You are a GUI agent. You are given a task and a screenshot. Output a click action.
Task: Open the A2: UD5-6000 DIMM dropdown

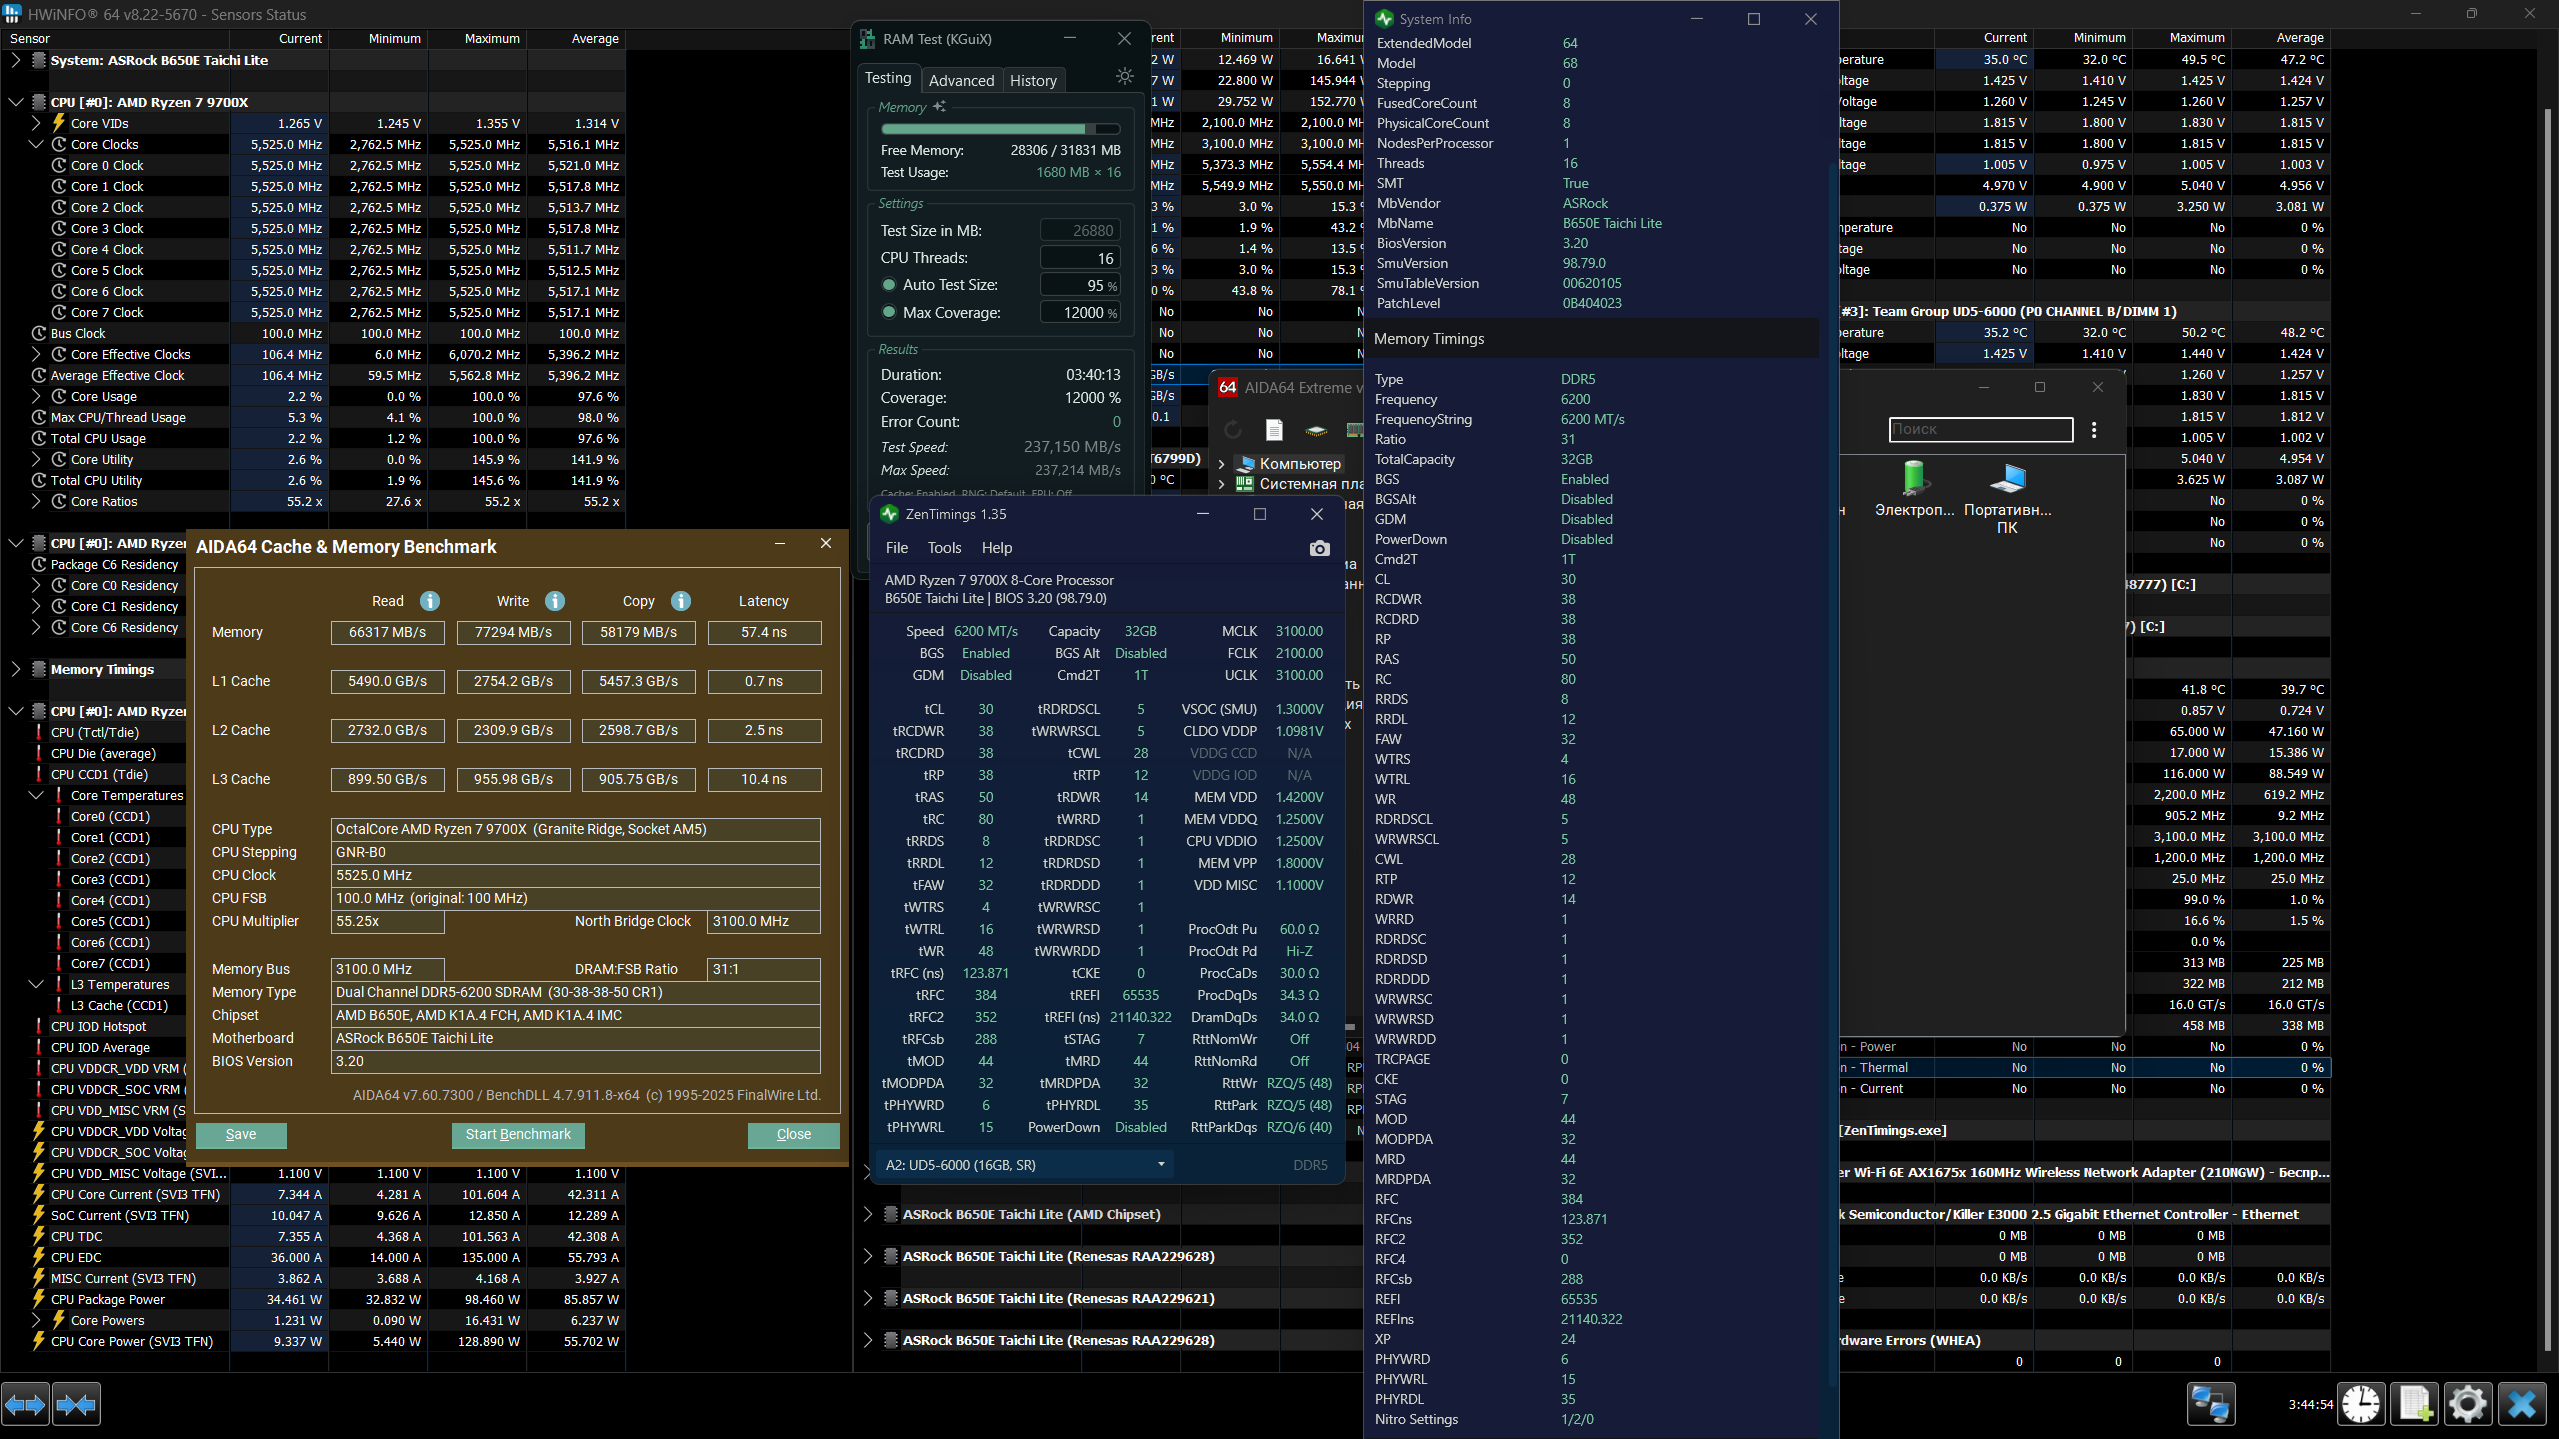[x=1024, y=1165]
